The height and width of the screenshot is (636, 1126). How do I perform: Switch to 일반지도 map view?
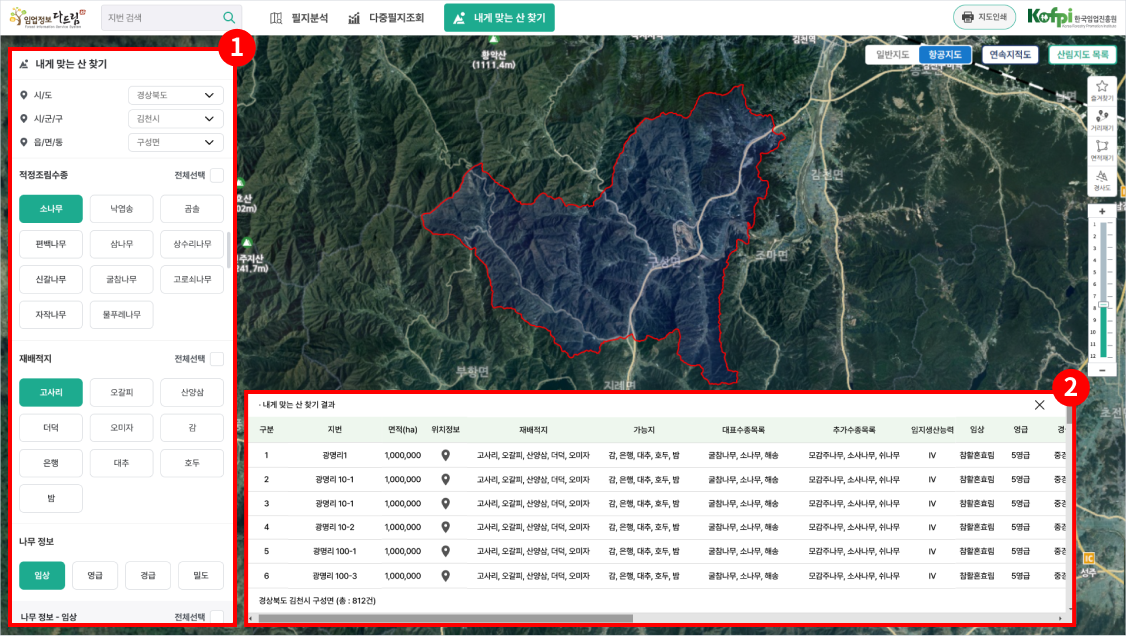893,55
